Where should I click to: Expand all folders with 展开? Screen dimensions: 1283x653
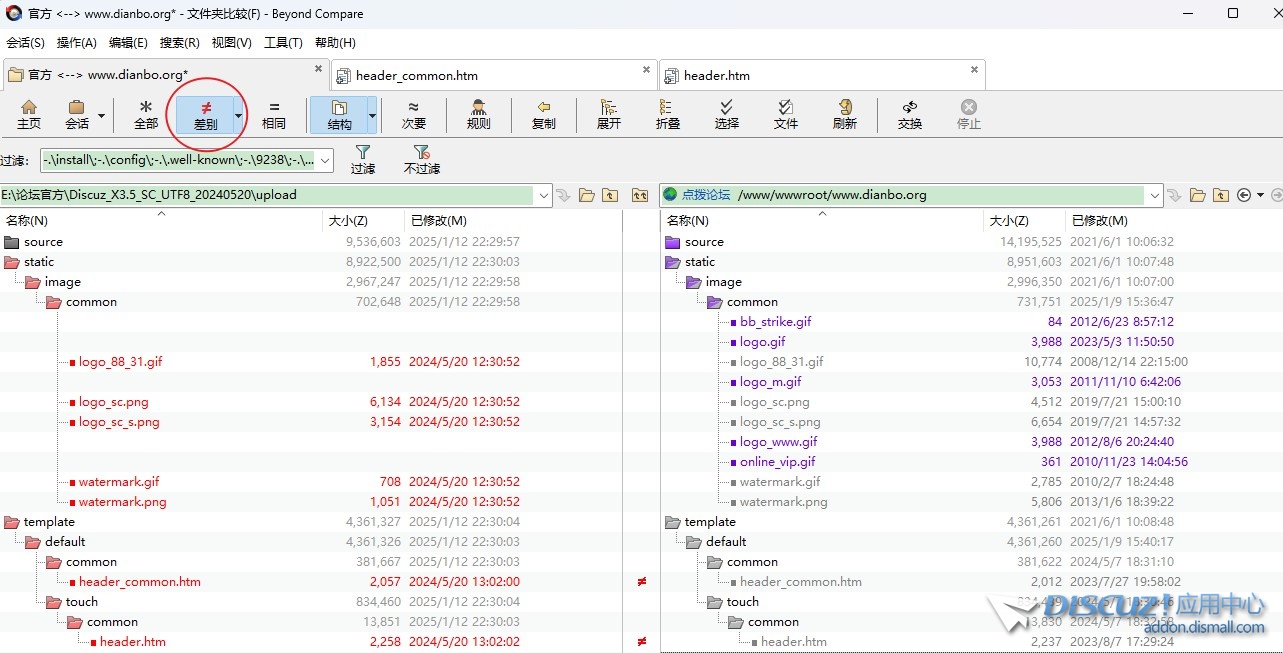coord(609,114)
